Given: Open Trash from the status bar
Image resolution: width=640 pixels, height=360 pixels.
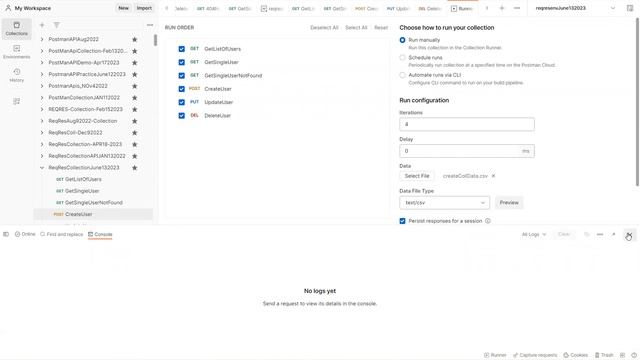Looking at the screenshot, I should coord(604,355).
